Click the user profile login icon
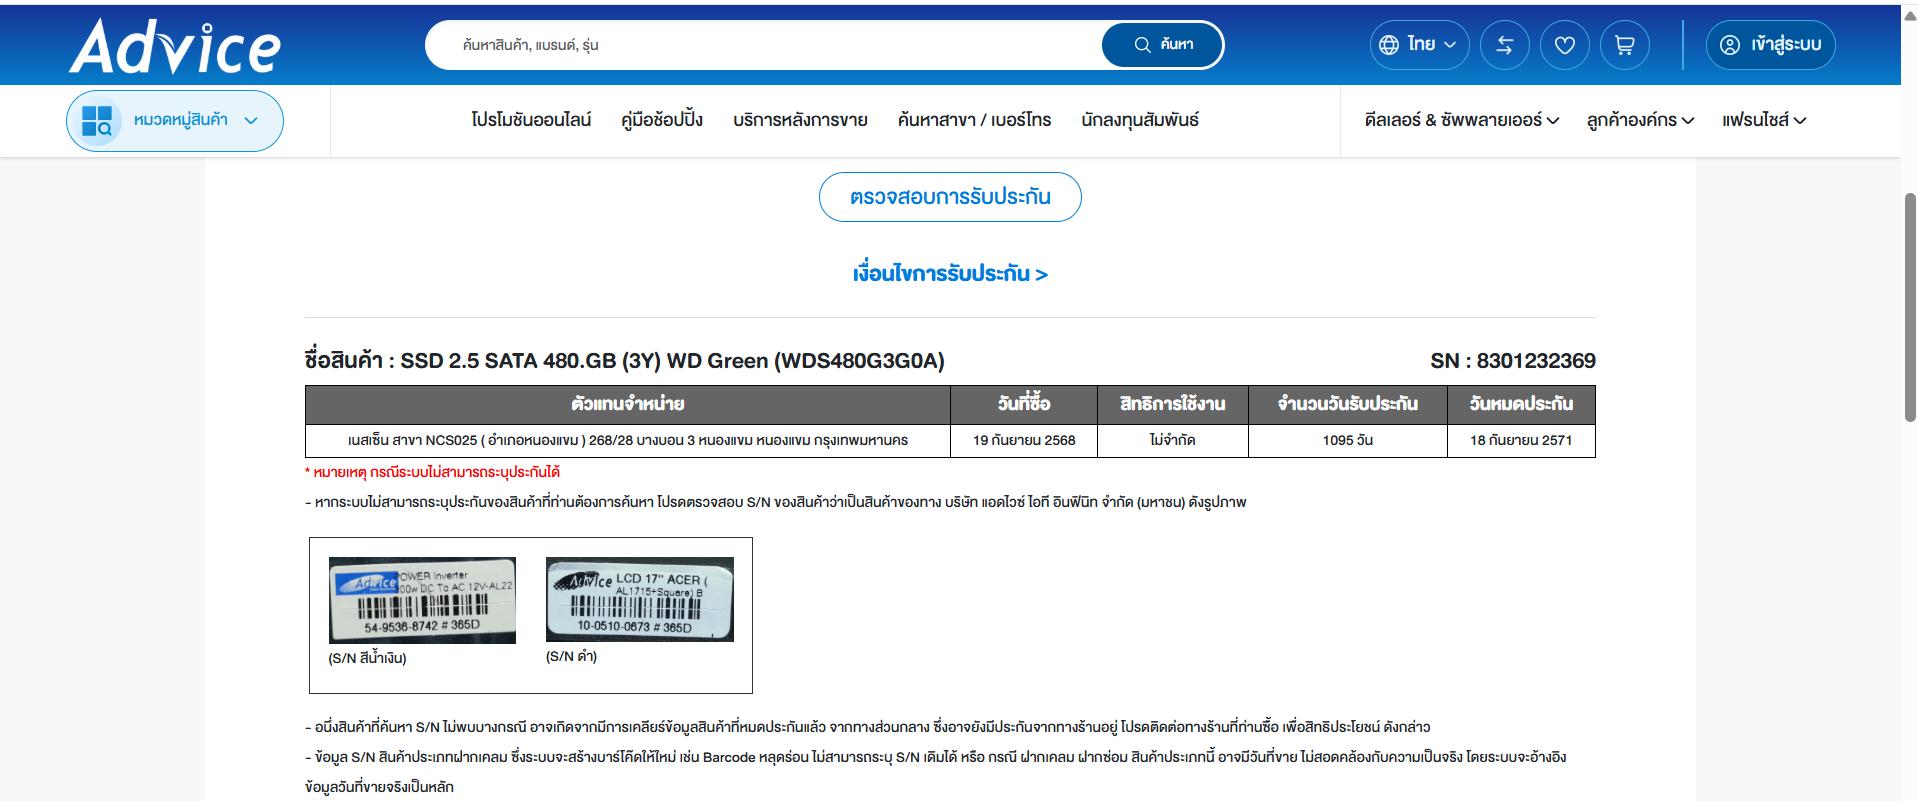The height and width of the screenshot is (801, 1918). coord(1729,45)
